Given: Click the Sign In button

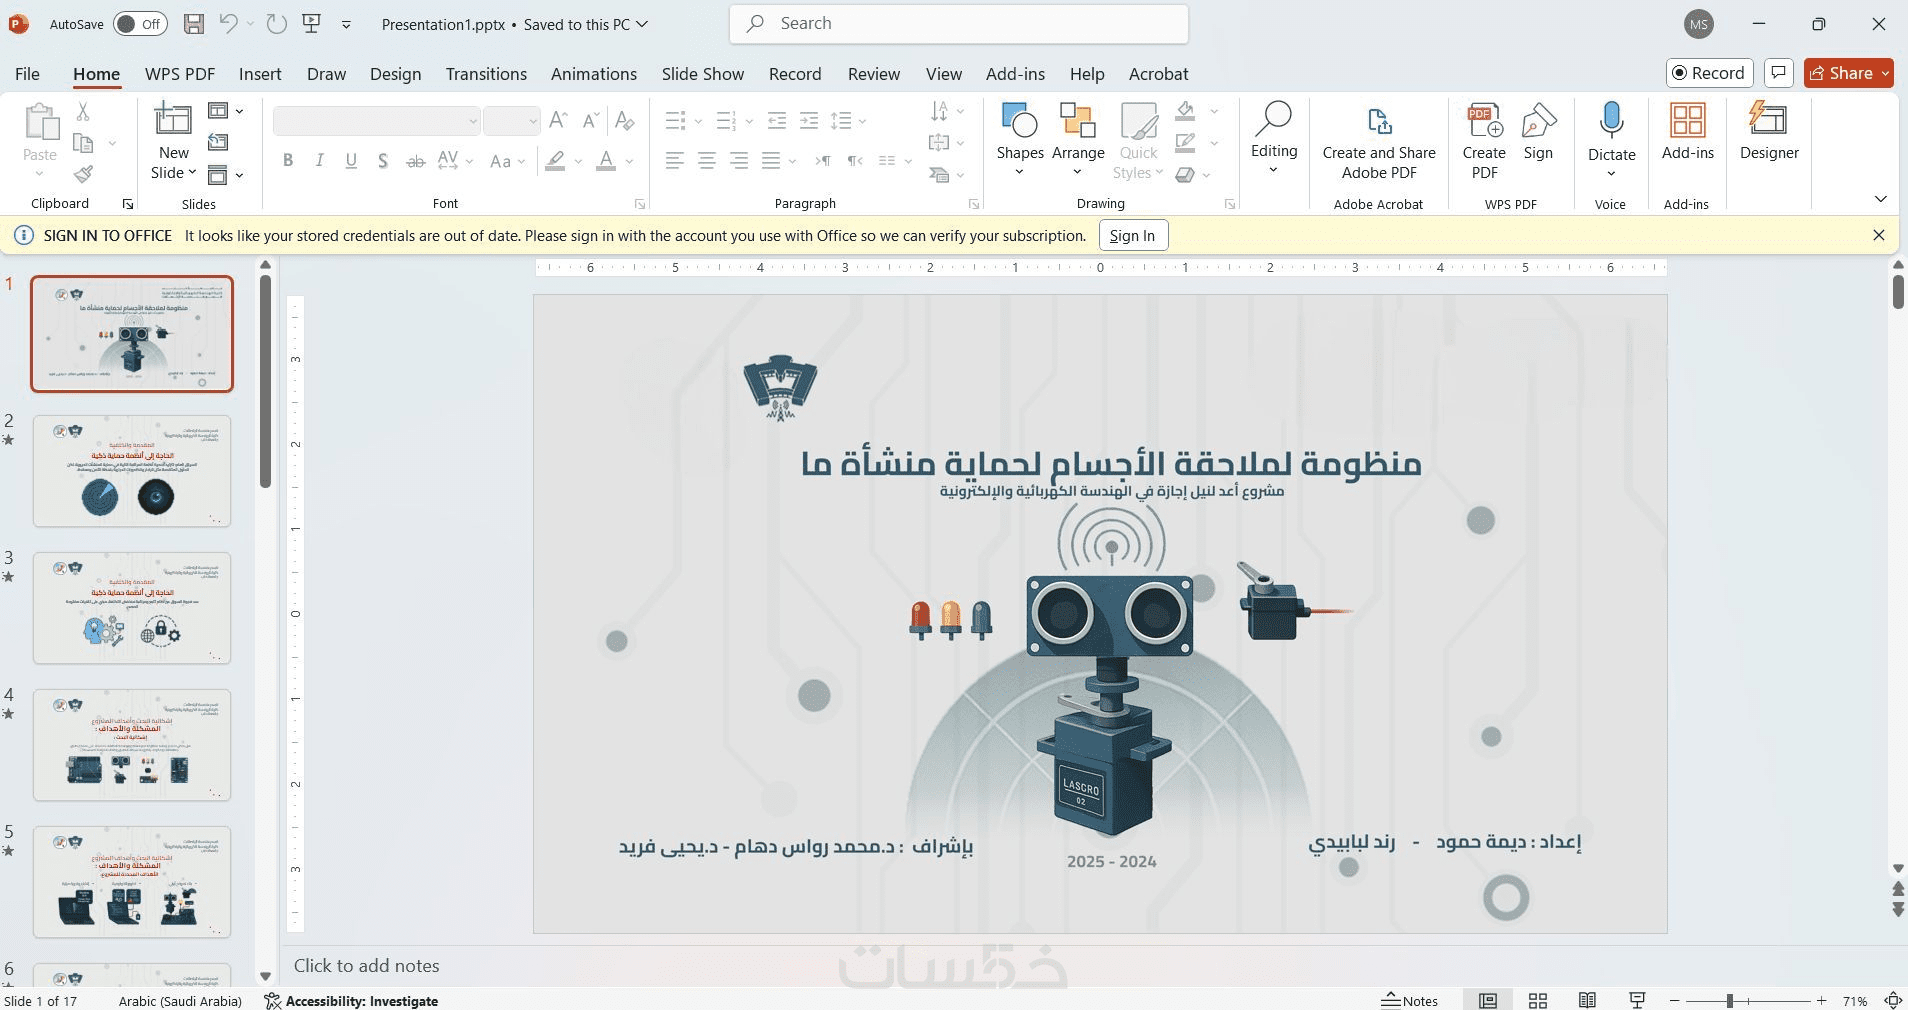Looking at the screenshot, I should click(1132, 236).
